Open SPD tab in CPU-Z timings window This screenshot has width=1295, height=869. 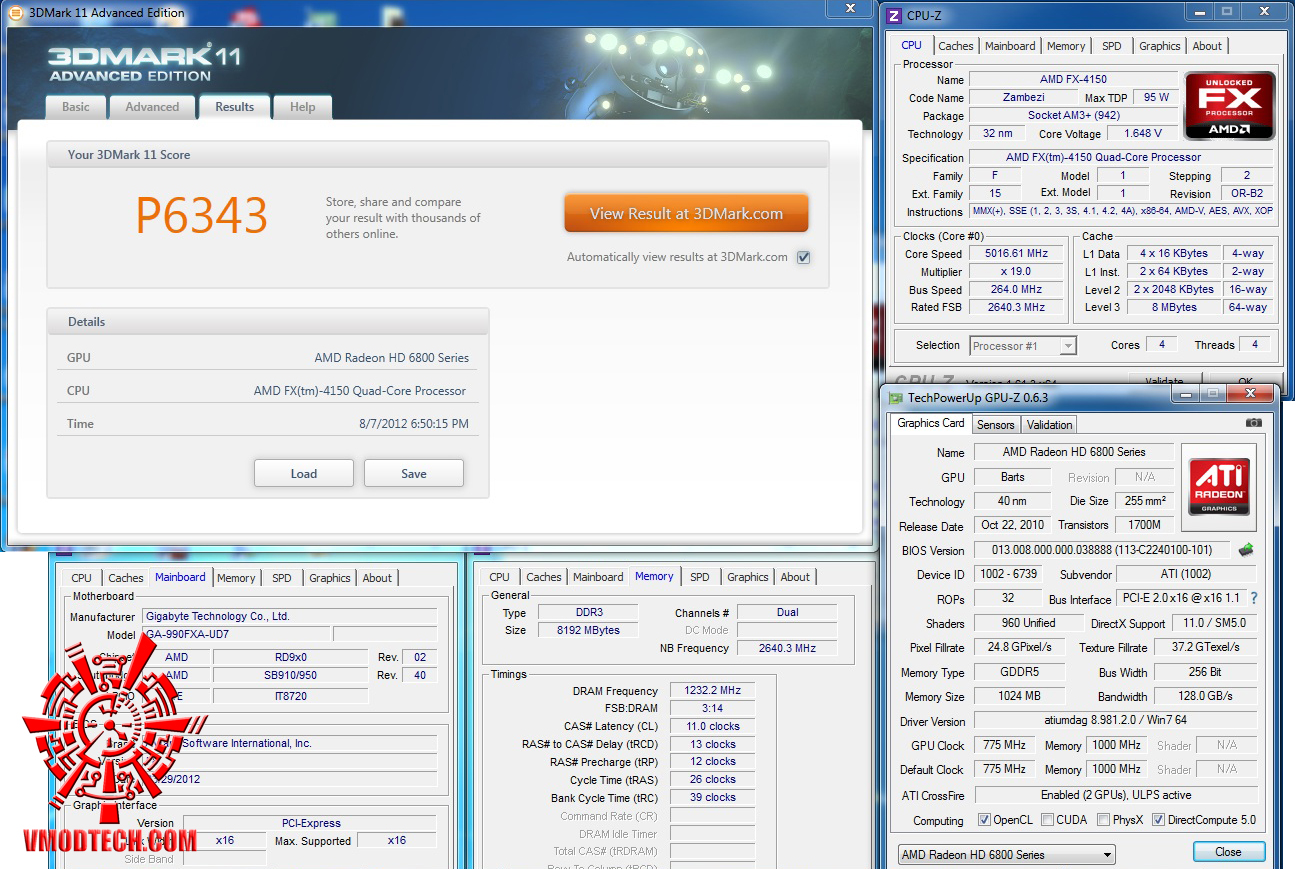pyautogui.click(x=700, y=577)
